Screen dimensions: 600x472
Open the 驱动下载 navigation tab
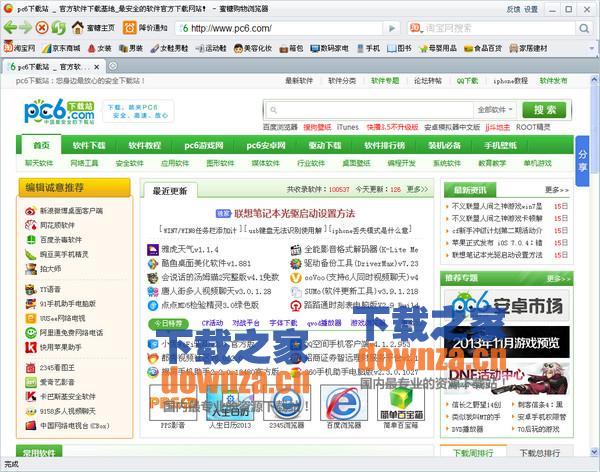[x=325, y=145]
